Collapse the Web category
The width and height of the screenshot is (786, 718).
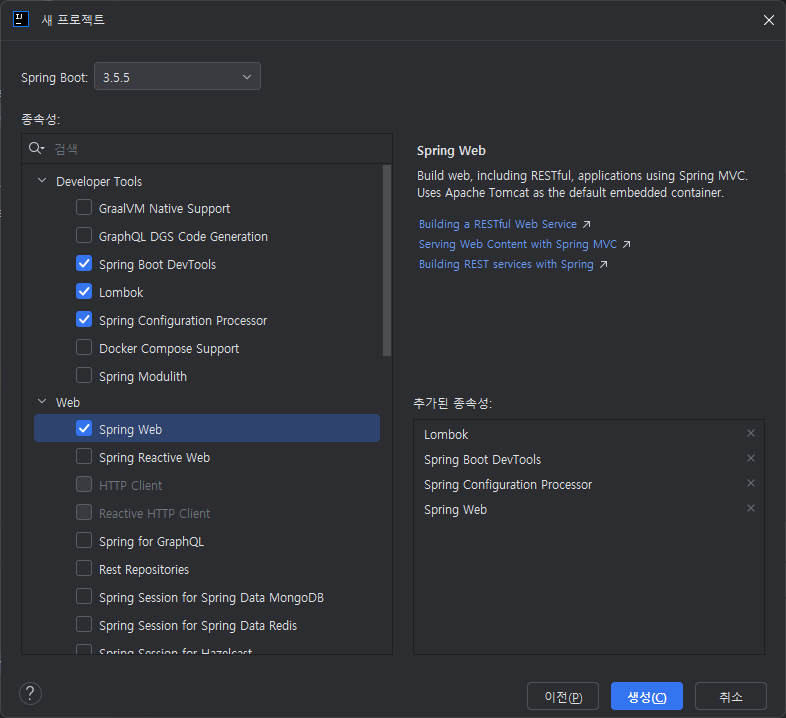42,402
